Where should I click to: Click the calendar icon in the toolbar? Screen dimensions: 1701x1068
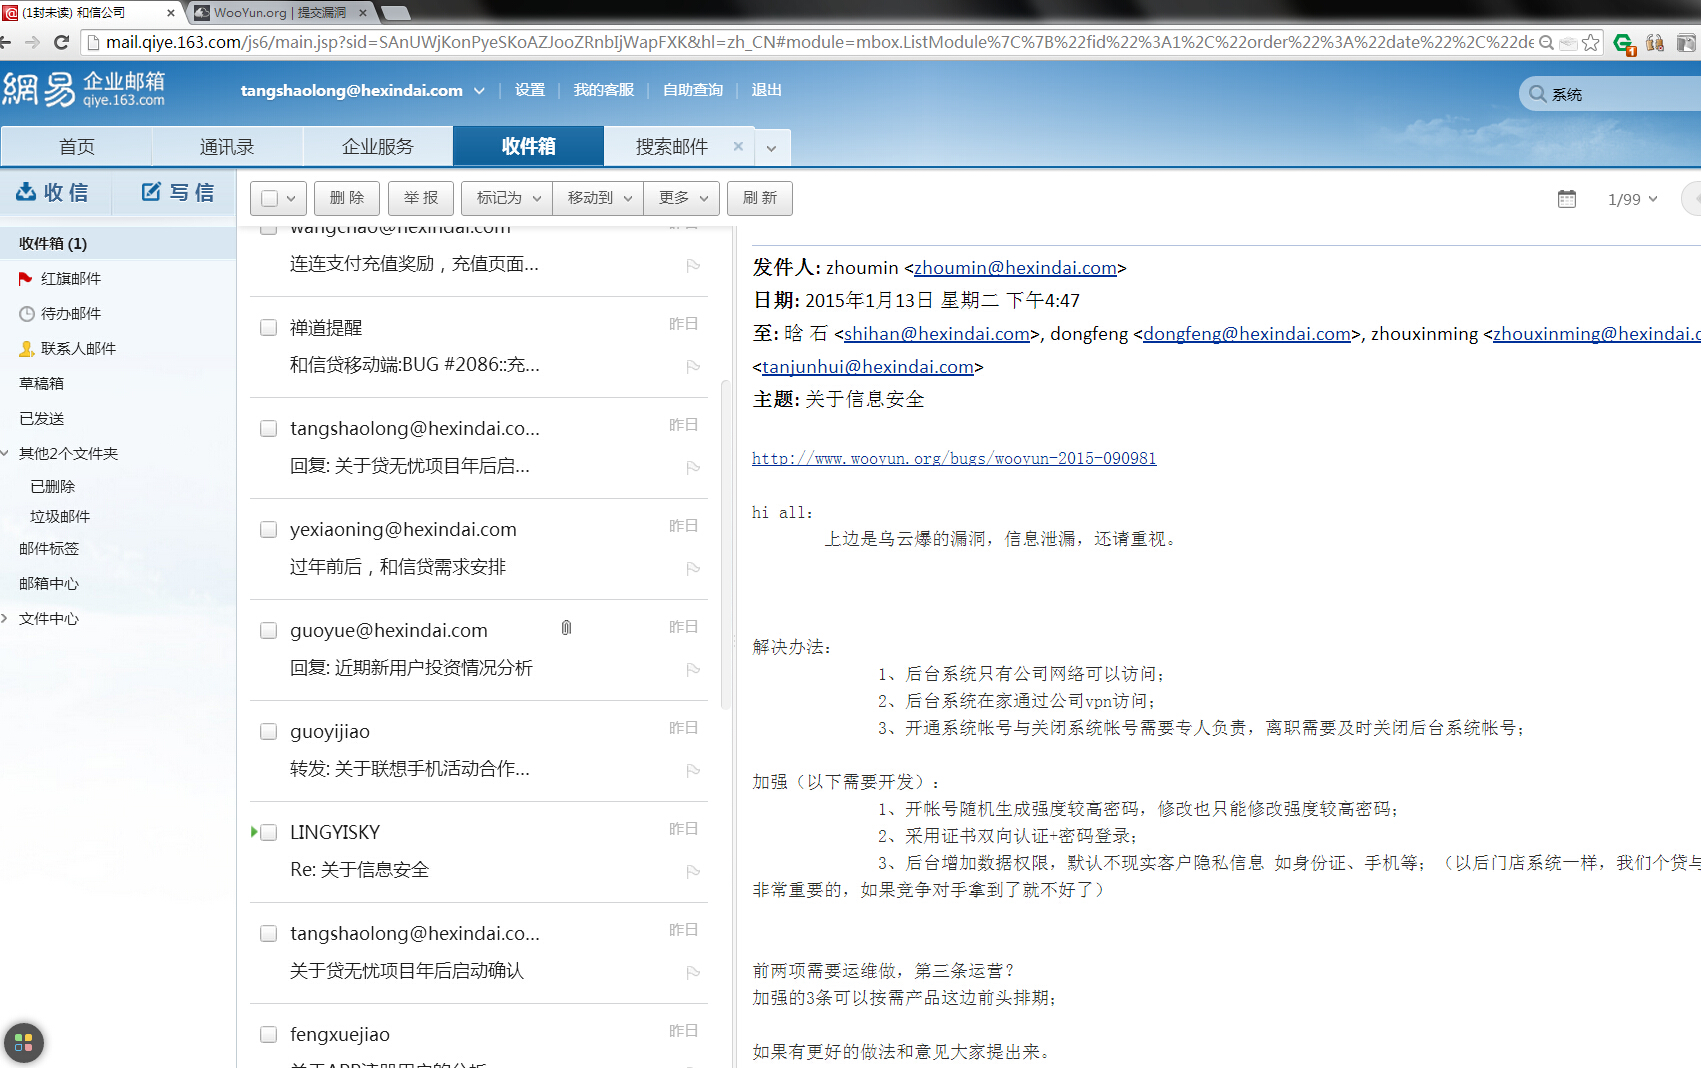[1566, 199]
